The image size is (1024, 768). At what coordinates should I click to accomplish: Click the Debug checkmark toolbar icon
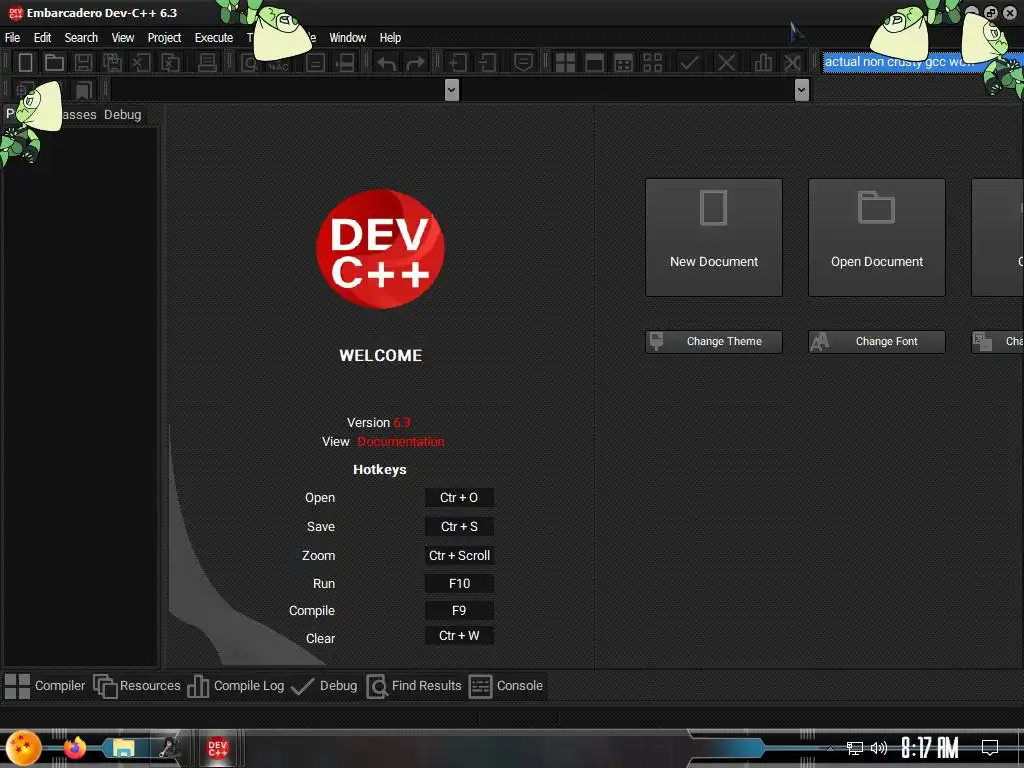pyautogui.click(x=688, y=63)
